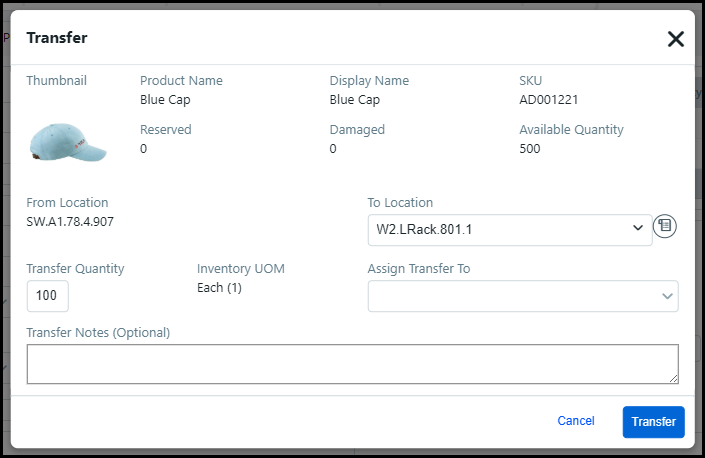This screenshot has width=705, height=458.
Task: Click the Available Quantity value 500
Action: click(x=529, y=149)
